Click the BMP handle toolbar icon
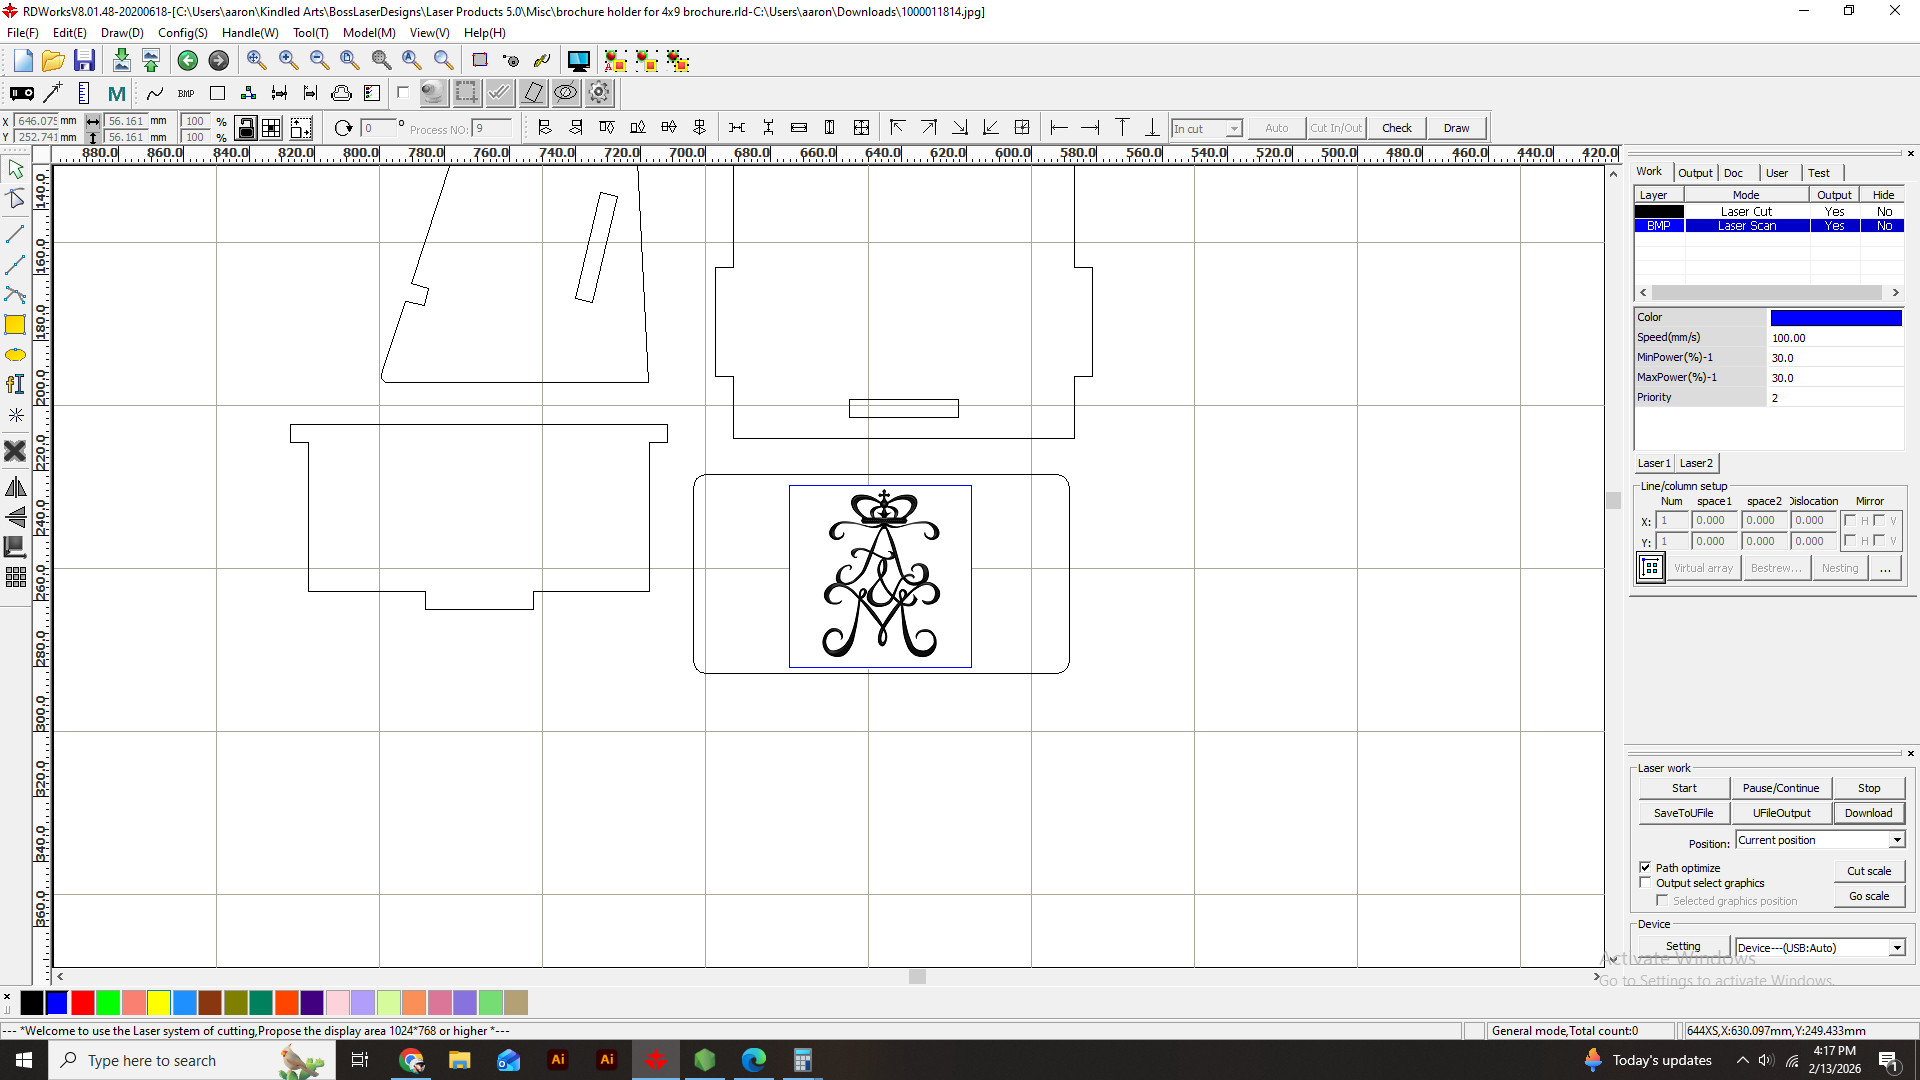The width and height of the screenshot is (1920, 1080). point(186,93)
